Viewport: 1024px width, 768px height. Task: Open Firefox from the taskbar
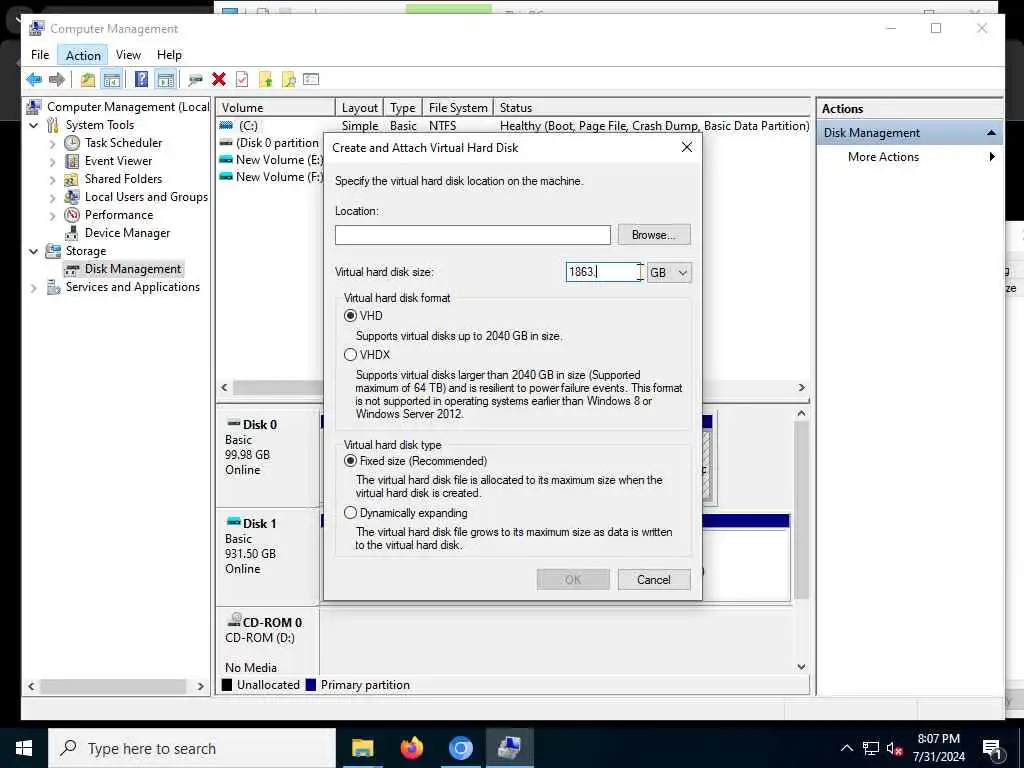coord(411,748)
